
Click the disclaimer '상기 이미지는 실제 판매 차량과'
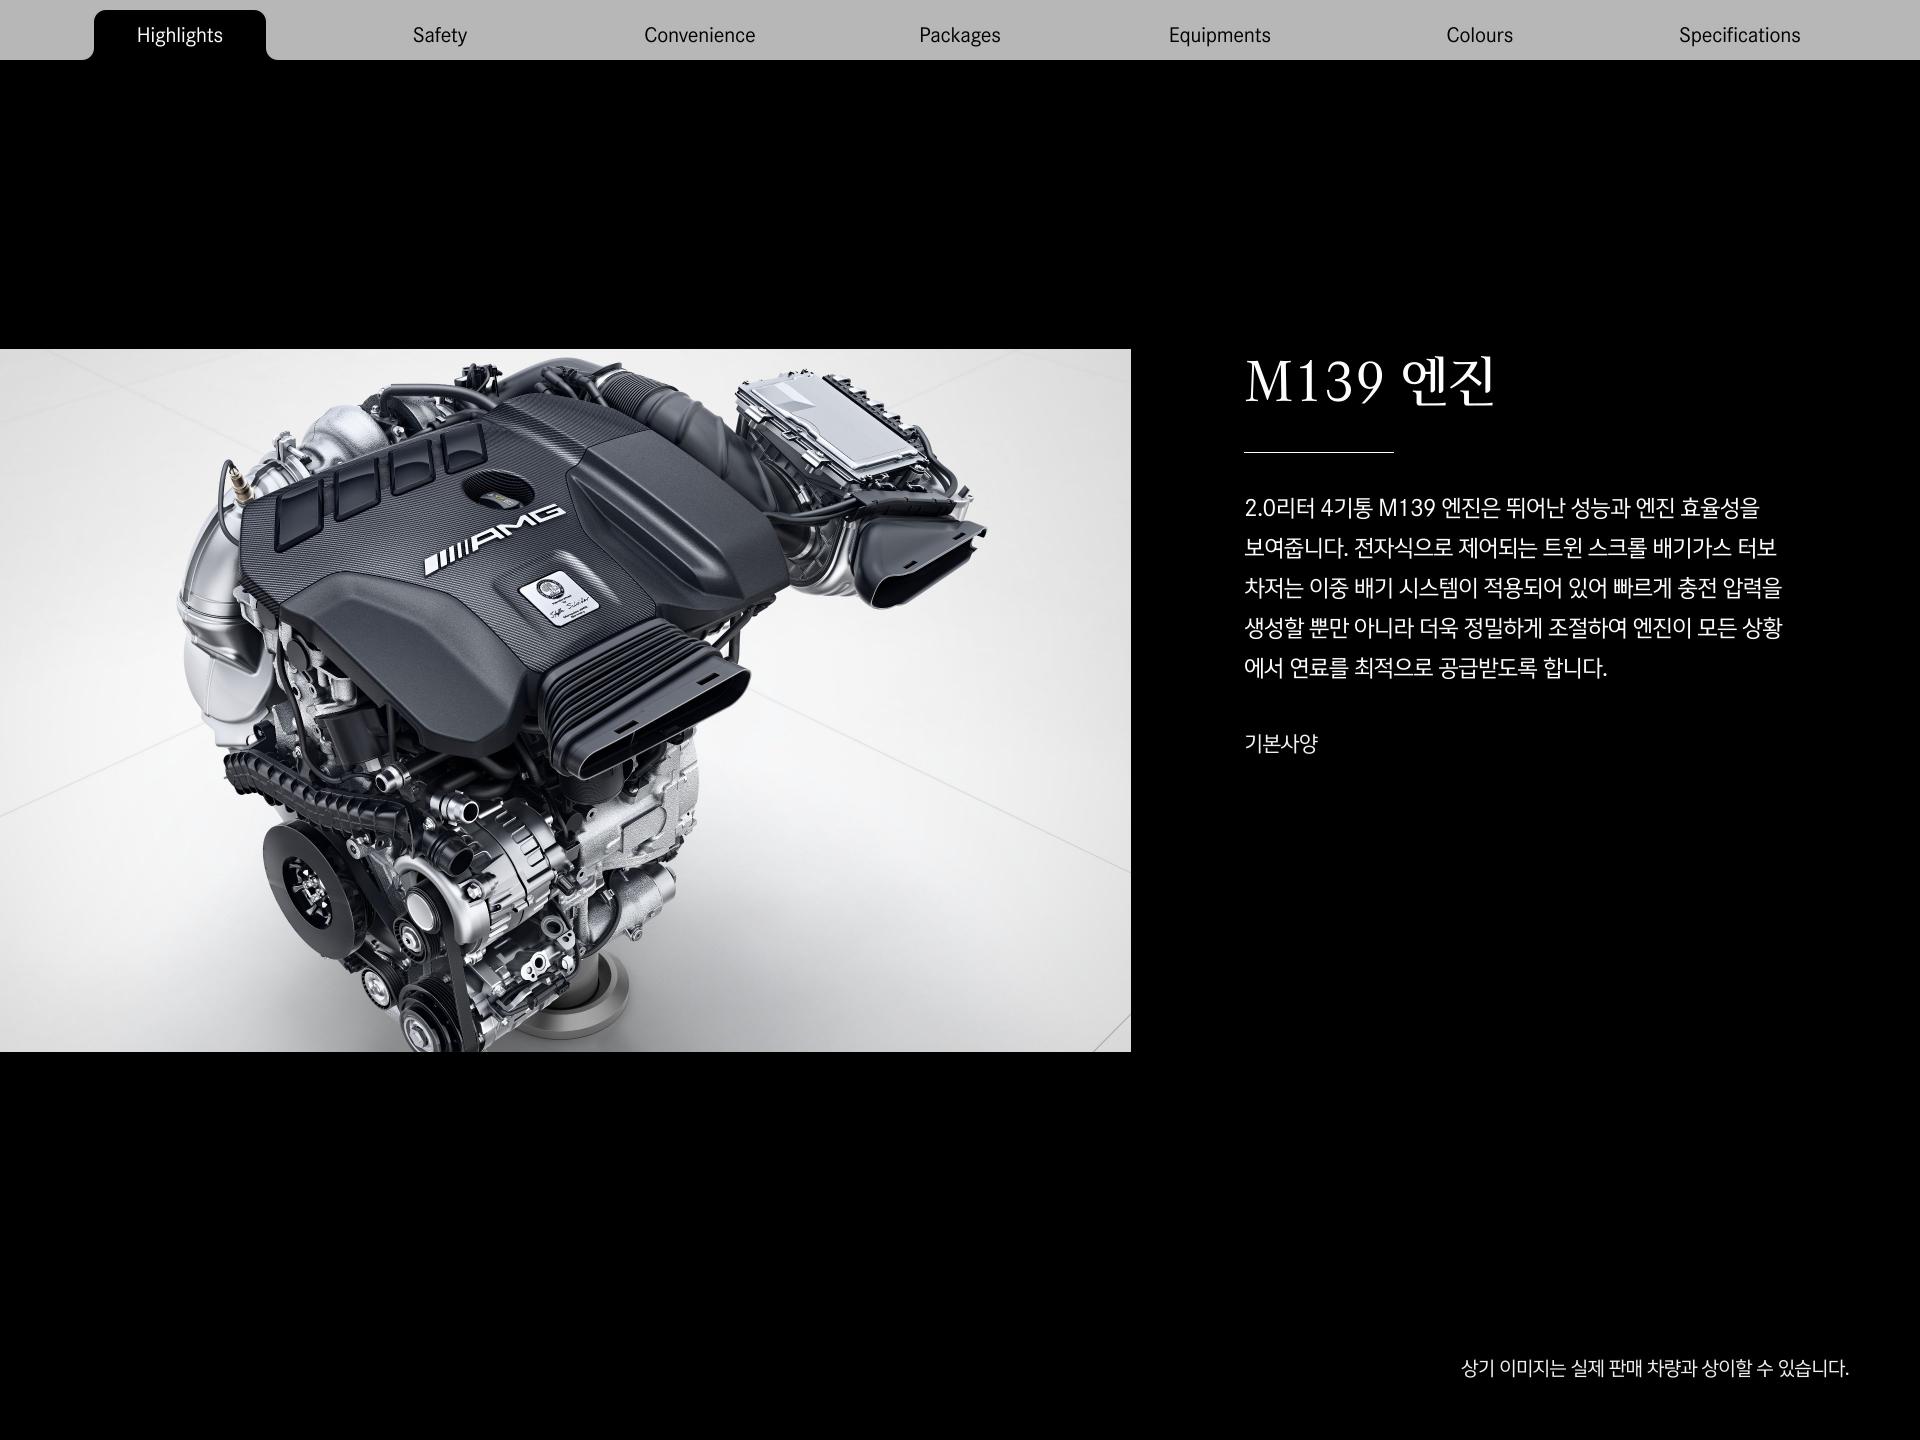[1655, 1368]
